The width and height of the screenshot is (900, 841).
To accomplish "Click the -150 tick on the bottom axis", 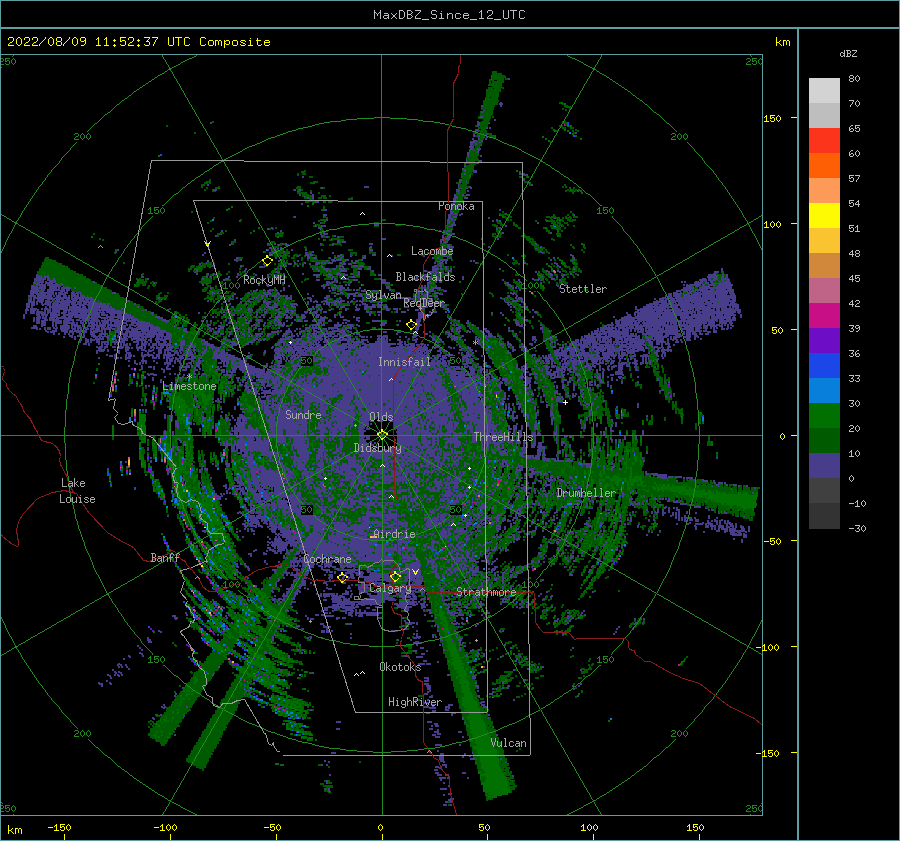I will pos(59,827).
